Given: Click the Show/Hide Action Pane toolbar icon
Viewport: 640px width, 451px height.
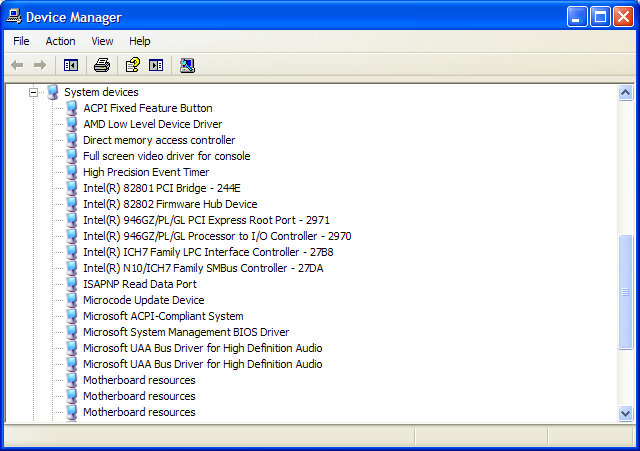Looking at the screenshot, I should 156,65.
